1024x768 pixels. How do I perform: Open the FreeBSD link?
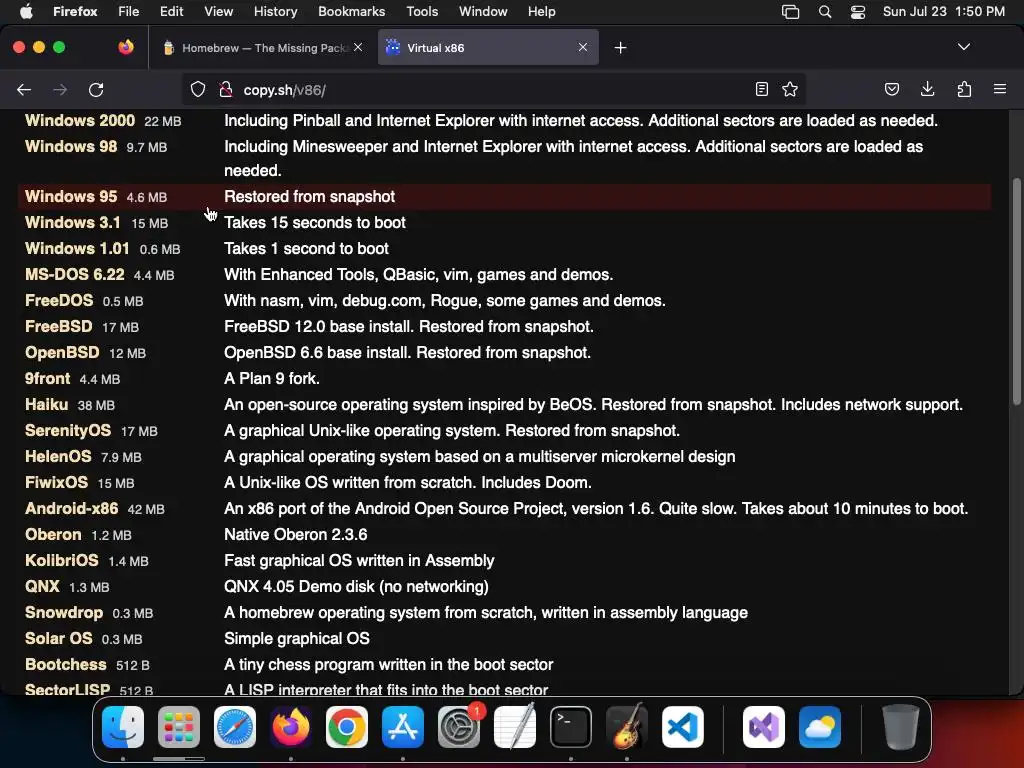click(58, 327)
